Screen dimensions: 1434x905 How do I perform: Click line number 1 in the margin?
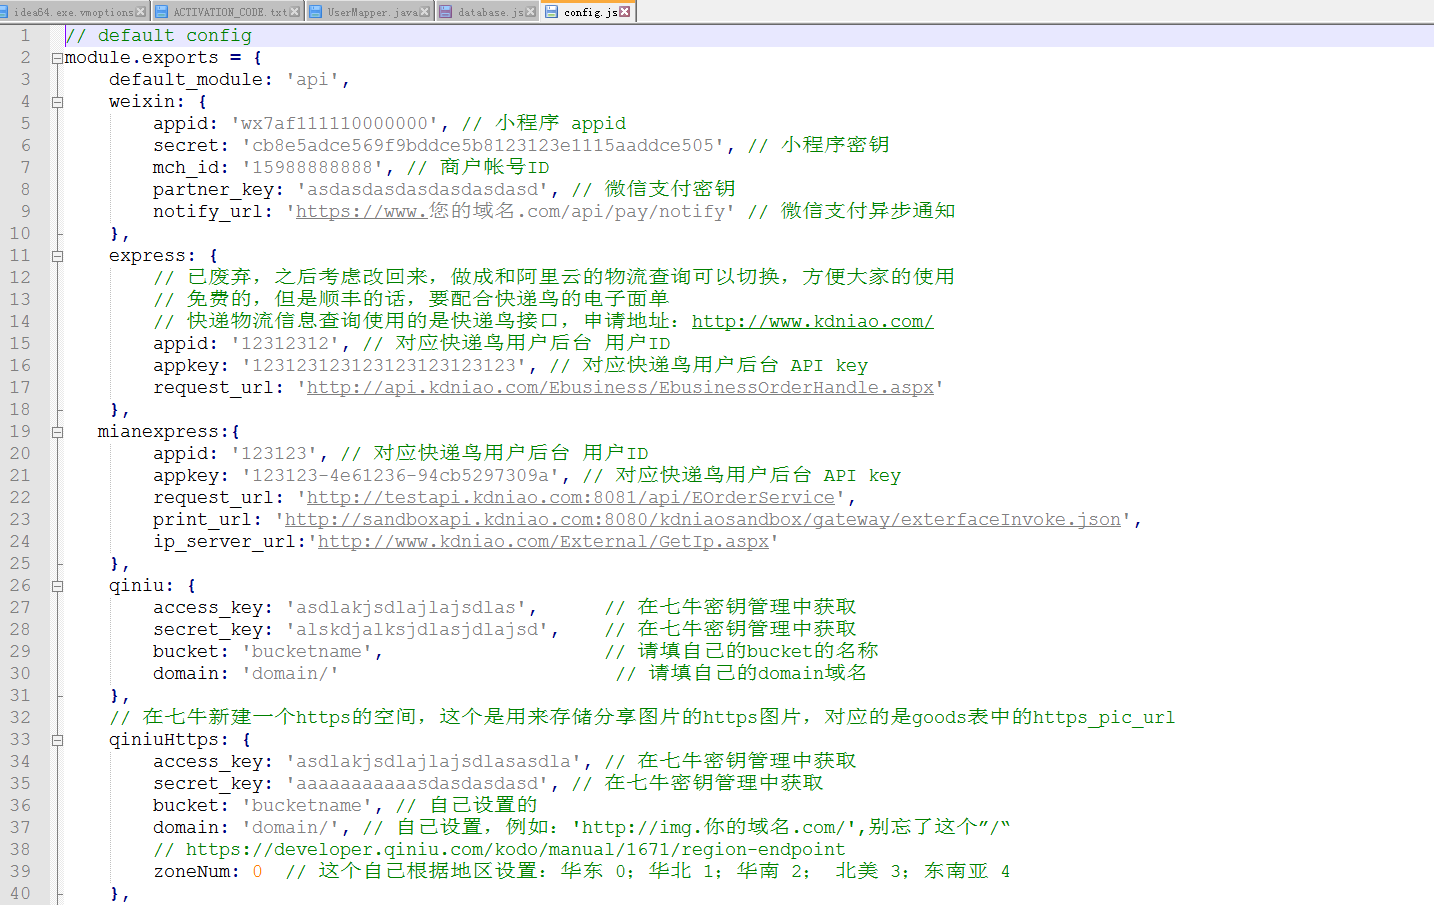click(x=25, y=35)
